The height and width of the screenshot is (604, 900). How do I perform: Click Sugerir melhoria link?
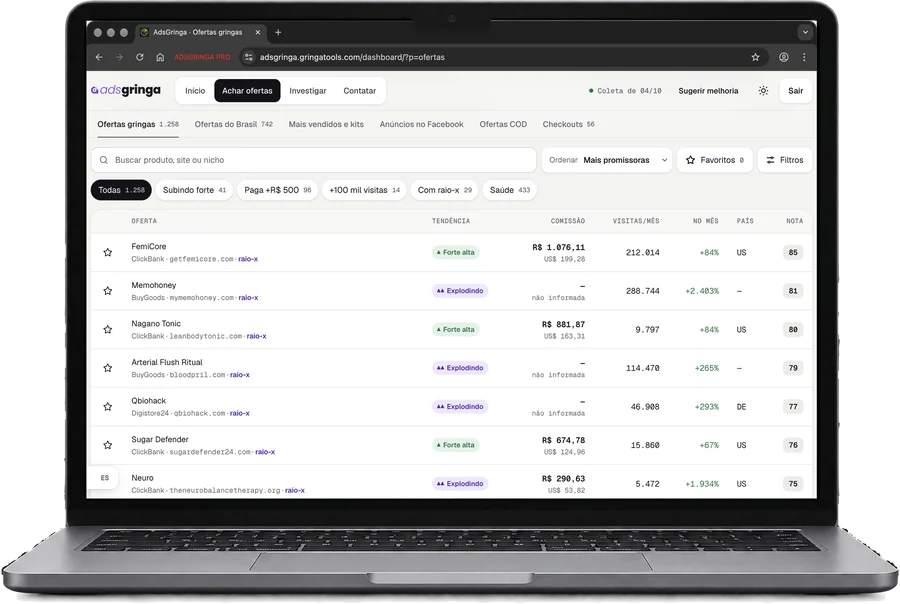708,91
